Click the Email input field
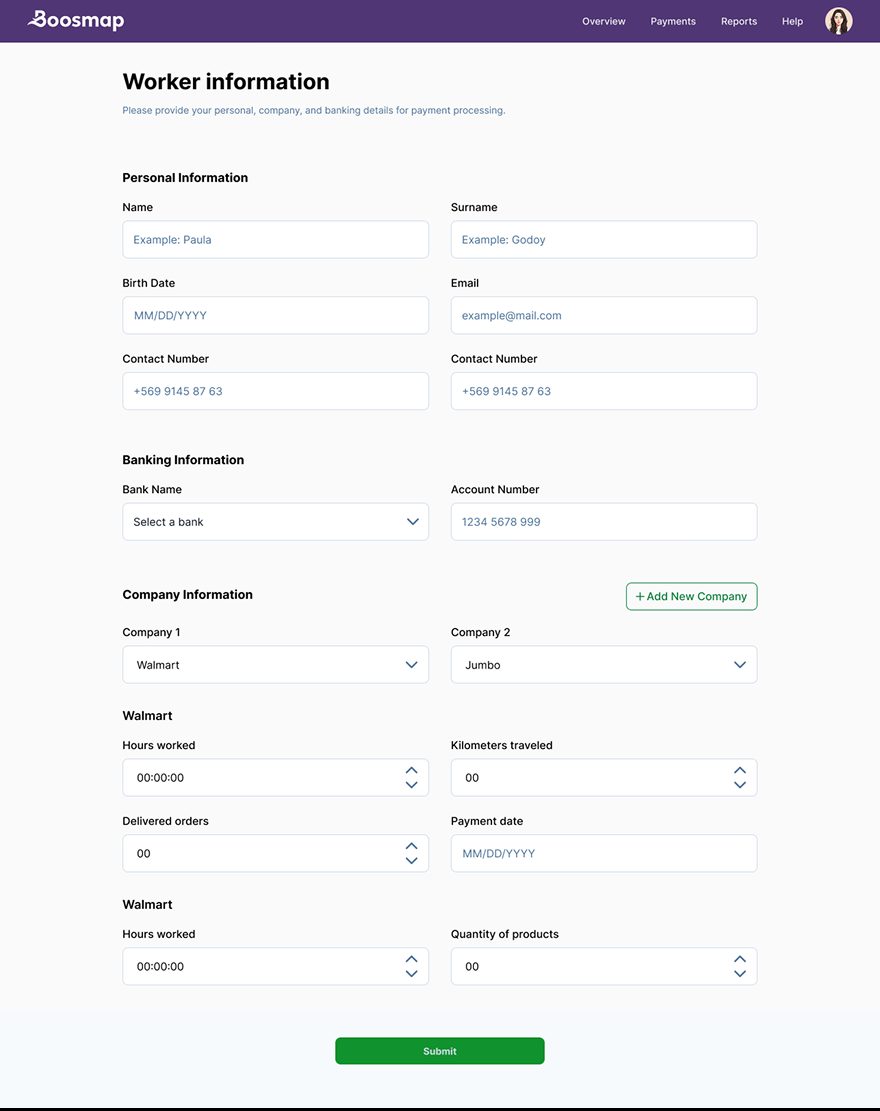Viewport: 880px width, 1111px height. pos(604,315)
